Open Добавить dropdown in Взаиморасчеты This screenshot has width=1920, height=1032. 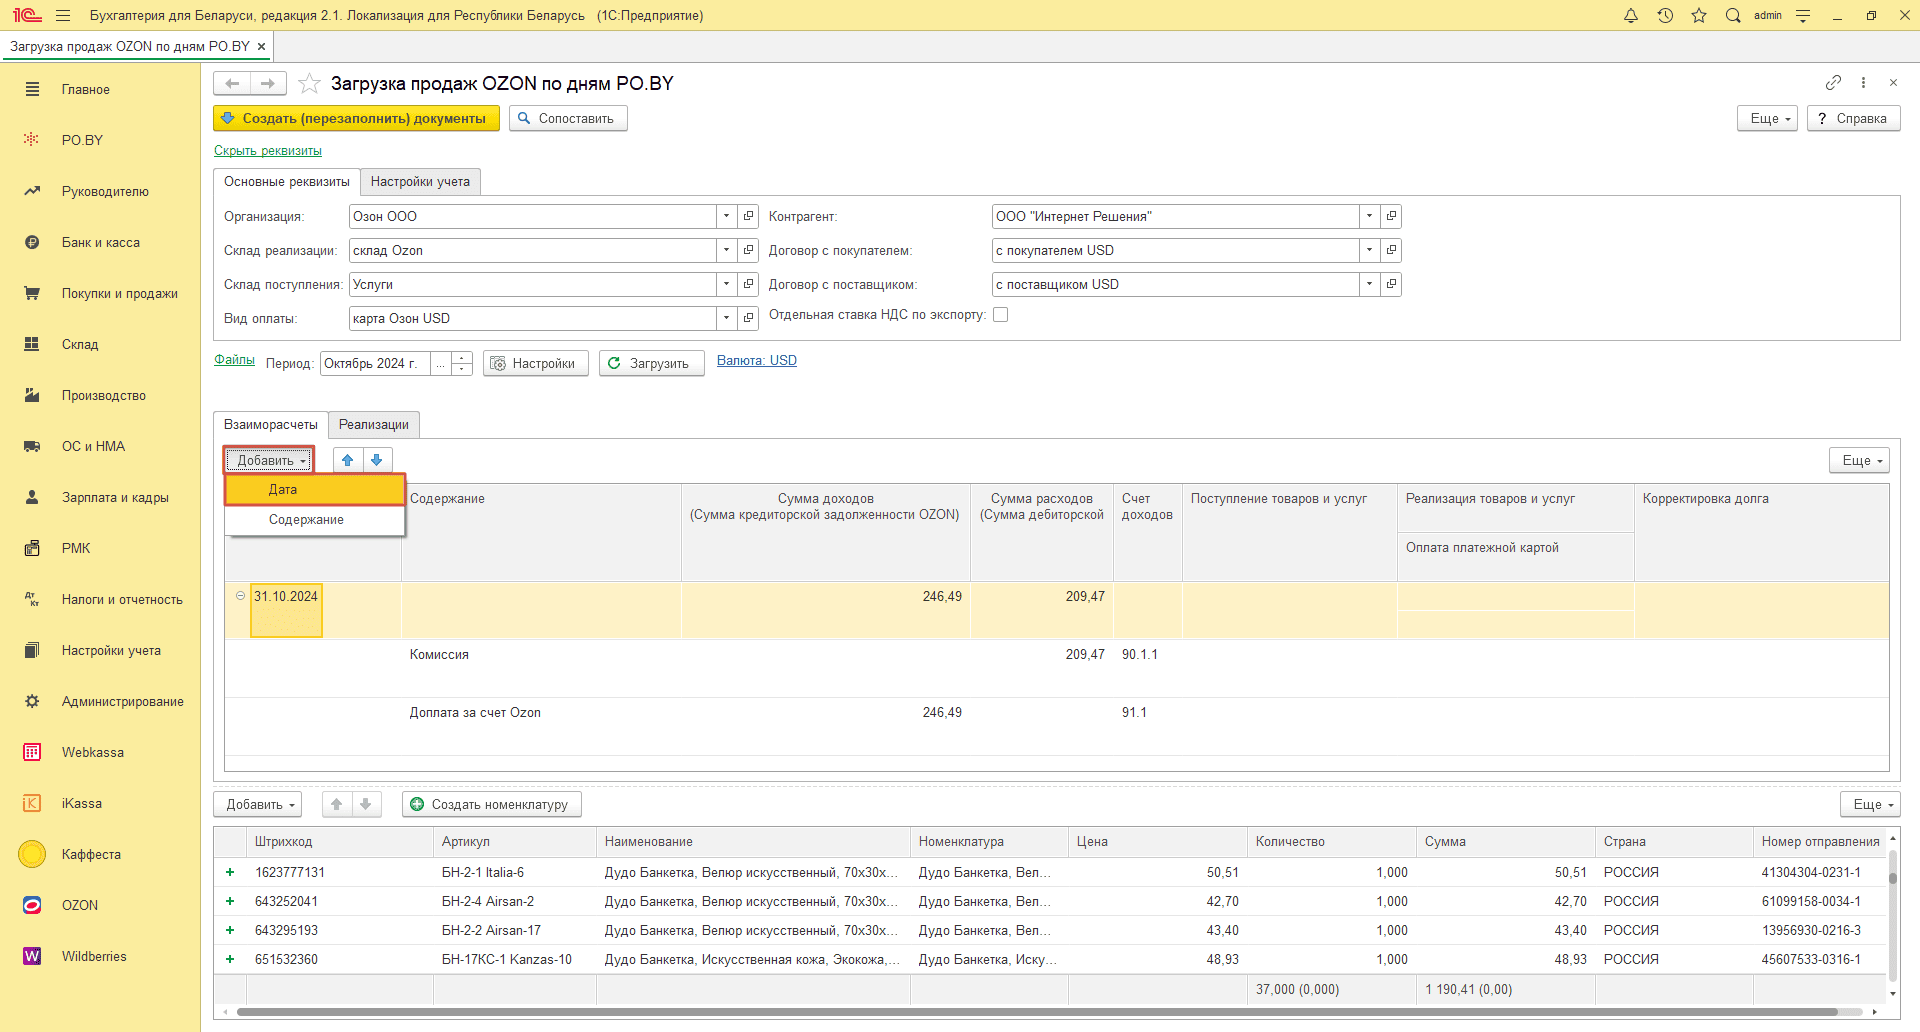[x=269, y=460]
